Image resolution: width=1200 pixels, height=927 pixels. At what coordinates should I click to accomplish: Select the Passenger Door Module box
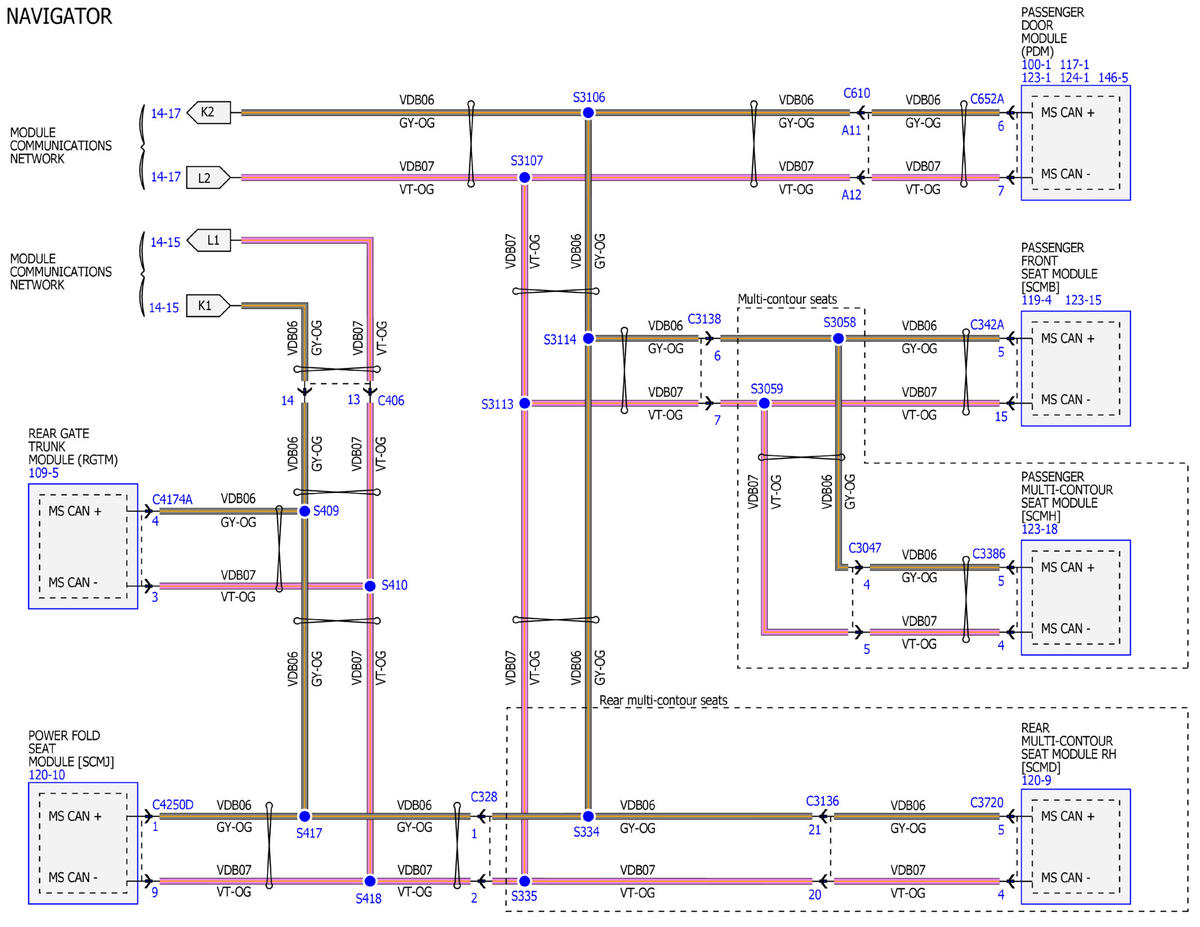coord(1075,143)
